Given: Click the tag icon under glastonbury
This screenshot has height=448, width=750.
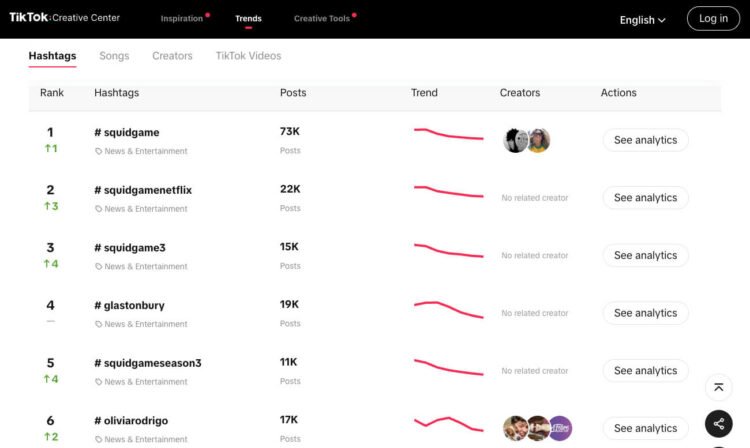Looking at the screenshot, I should [98, 324].
